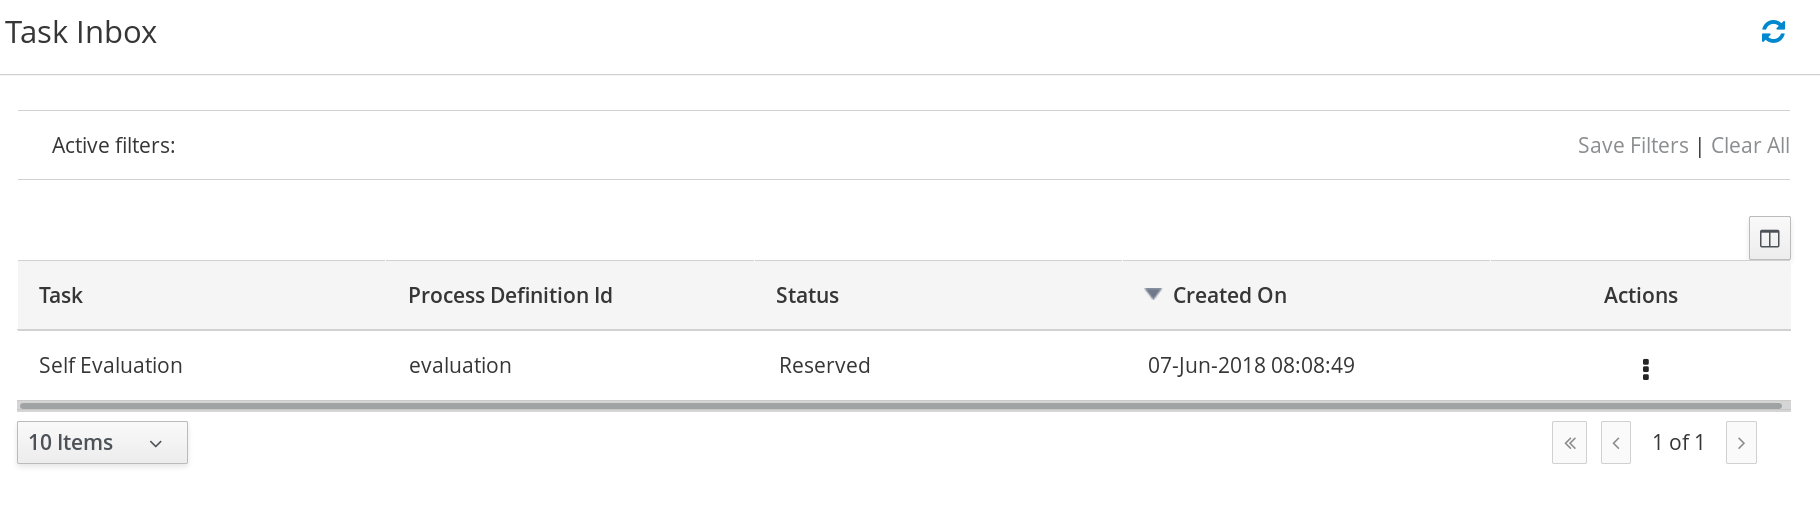Image resolution: width=1820 pixels, height=519 pixels.
Task: Click the 07-Jun-2018 created date cell
Action: point(1251,366)
